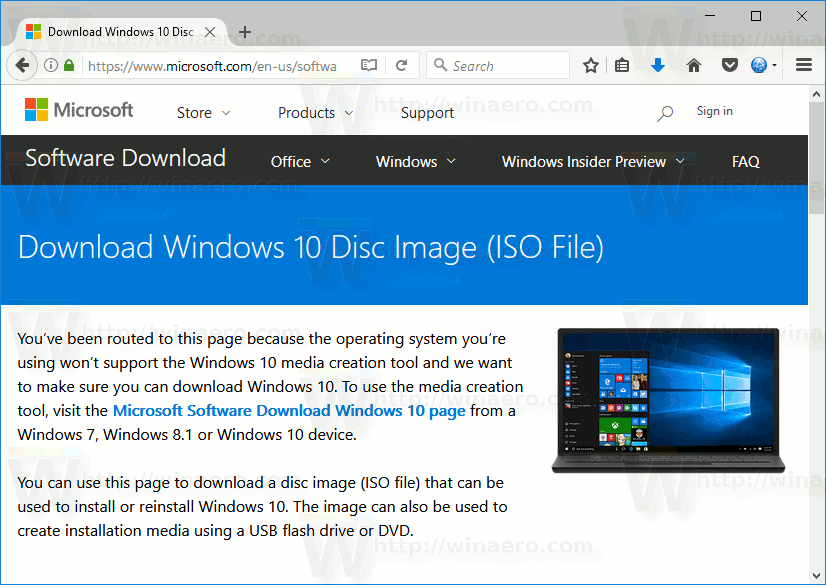Open a new tab with plus button
This screenshot has height=585, width=826.
(245, 32)
